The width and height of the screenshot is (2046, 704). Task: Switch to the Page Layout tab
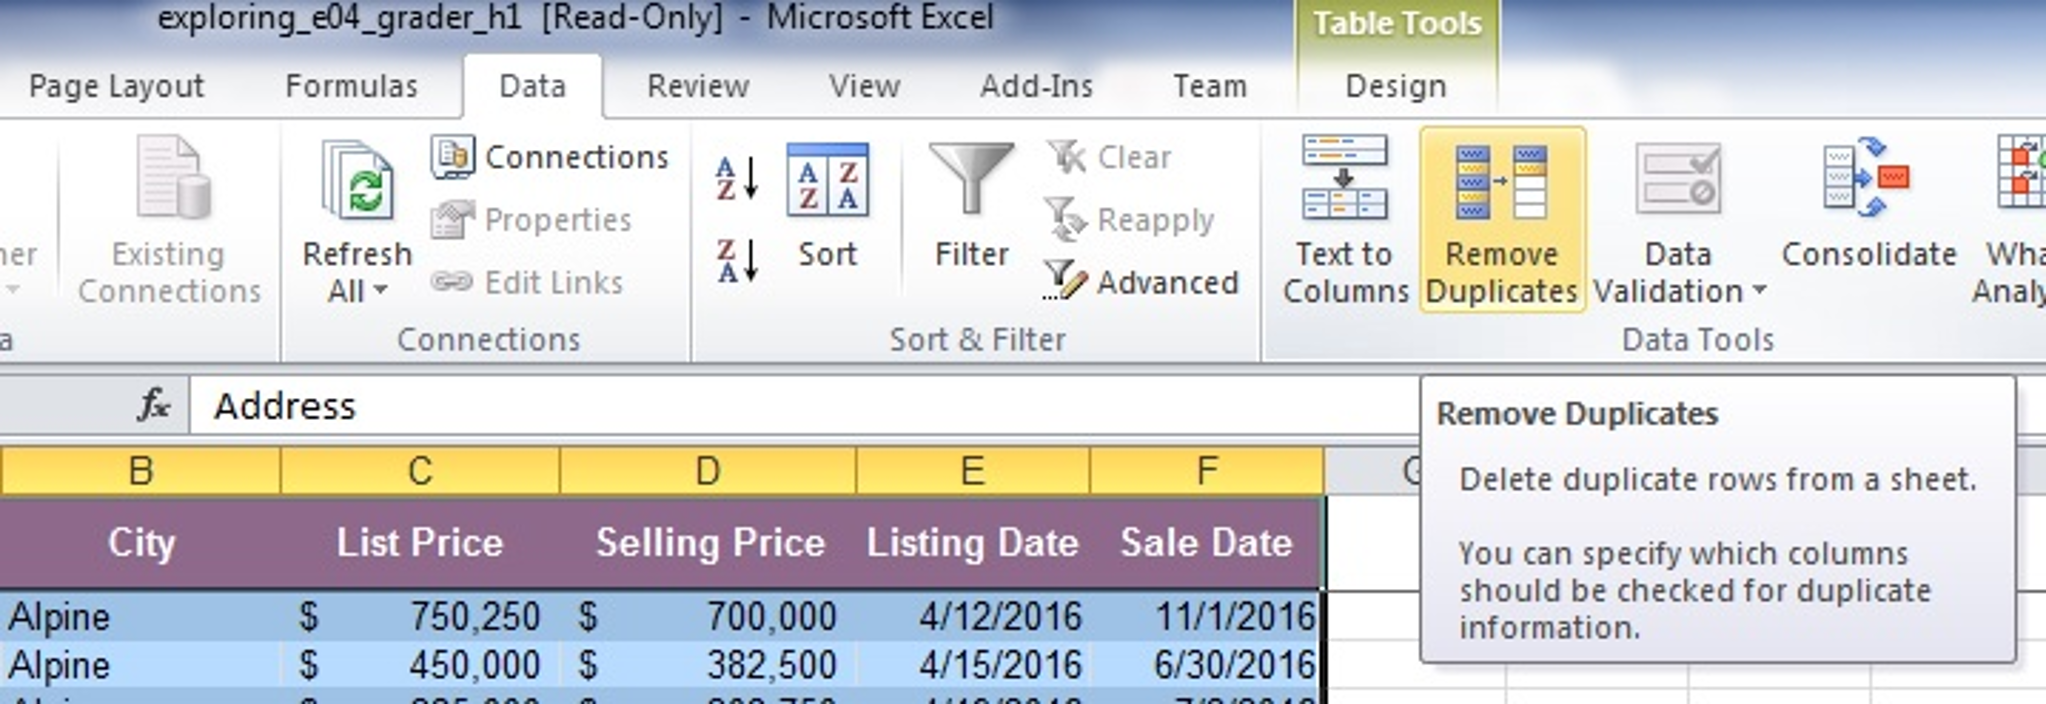(x=116, y=86)
